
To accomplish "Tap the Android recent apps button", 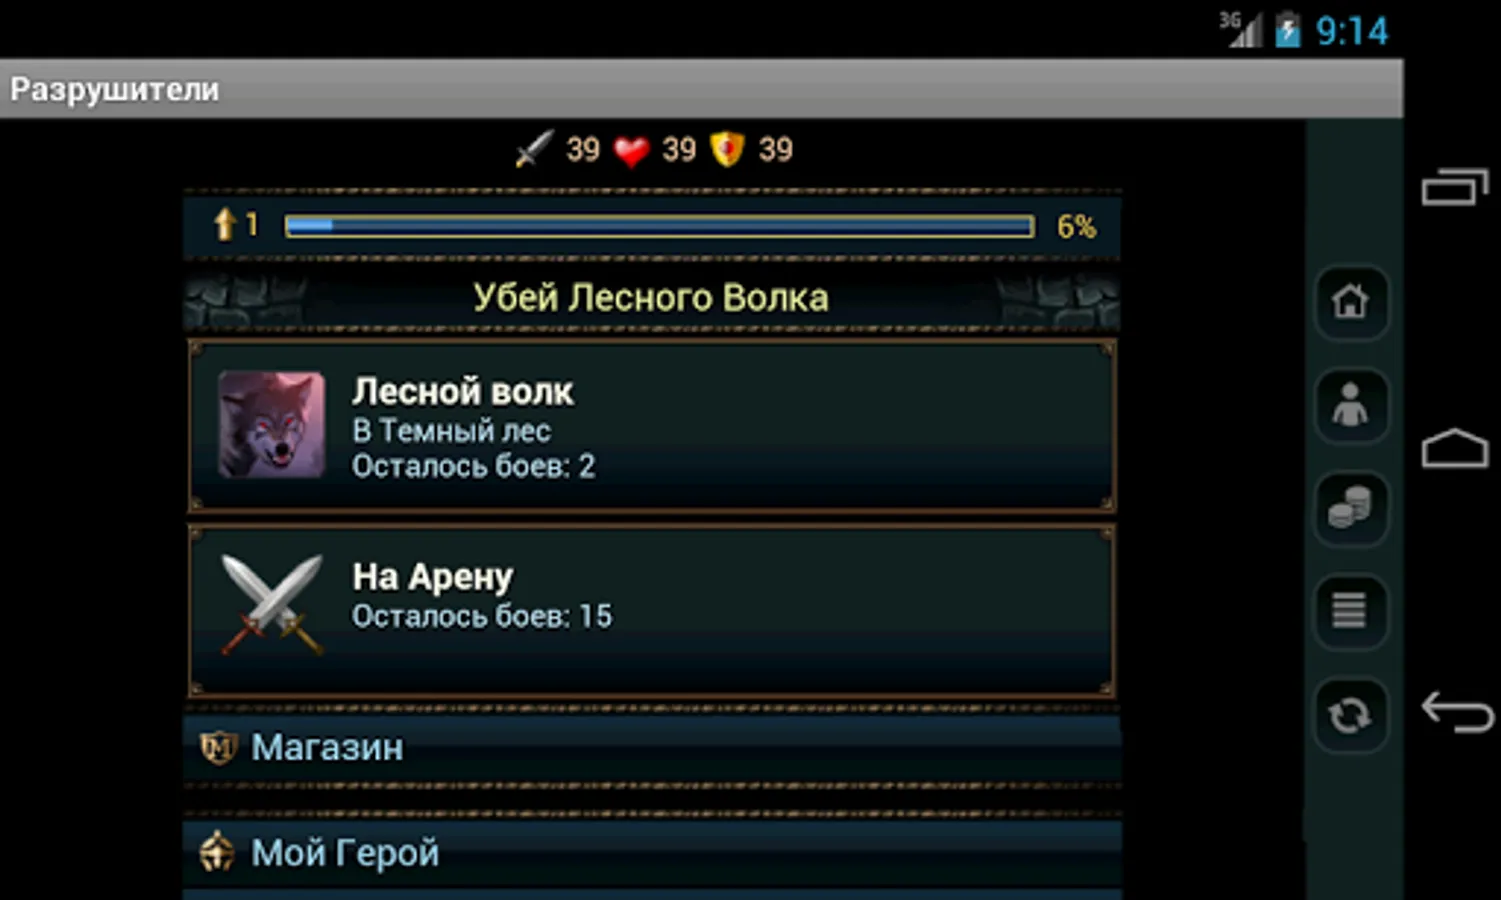I will (1454, 187).
